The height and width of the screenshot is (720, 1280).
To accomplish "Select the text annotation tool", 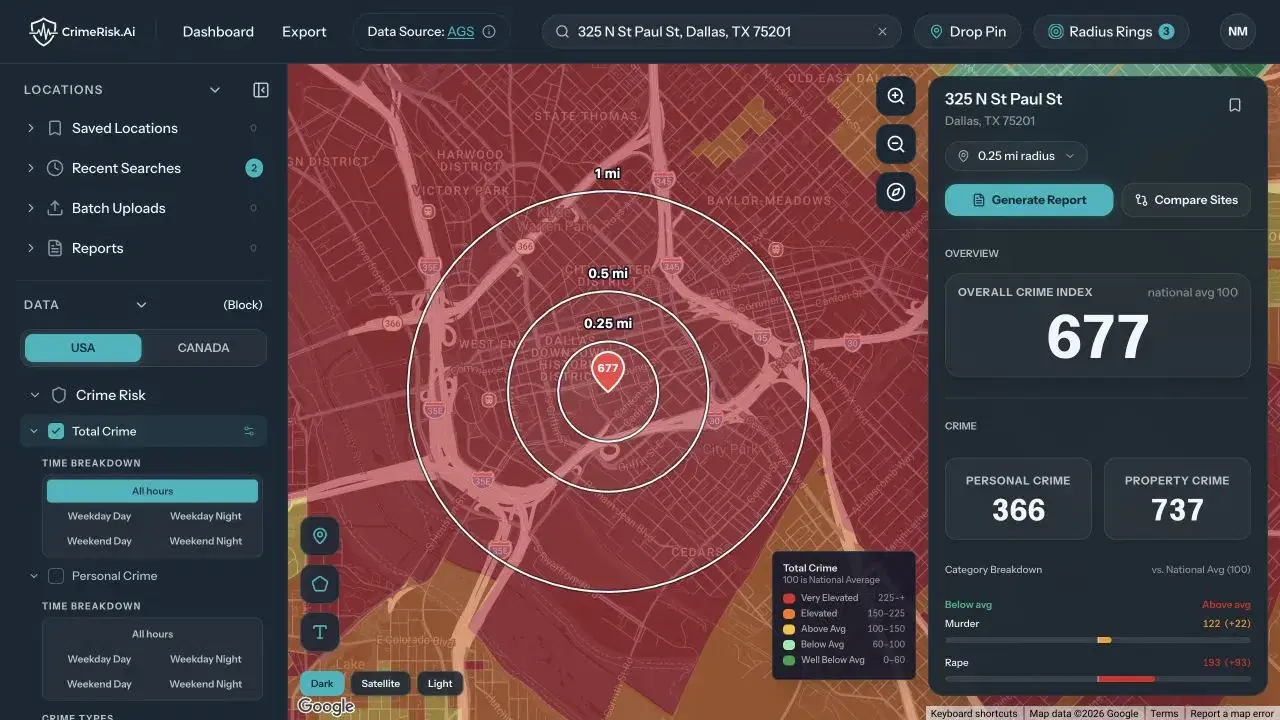I will tap(320, 632).
